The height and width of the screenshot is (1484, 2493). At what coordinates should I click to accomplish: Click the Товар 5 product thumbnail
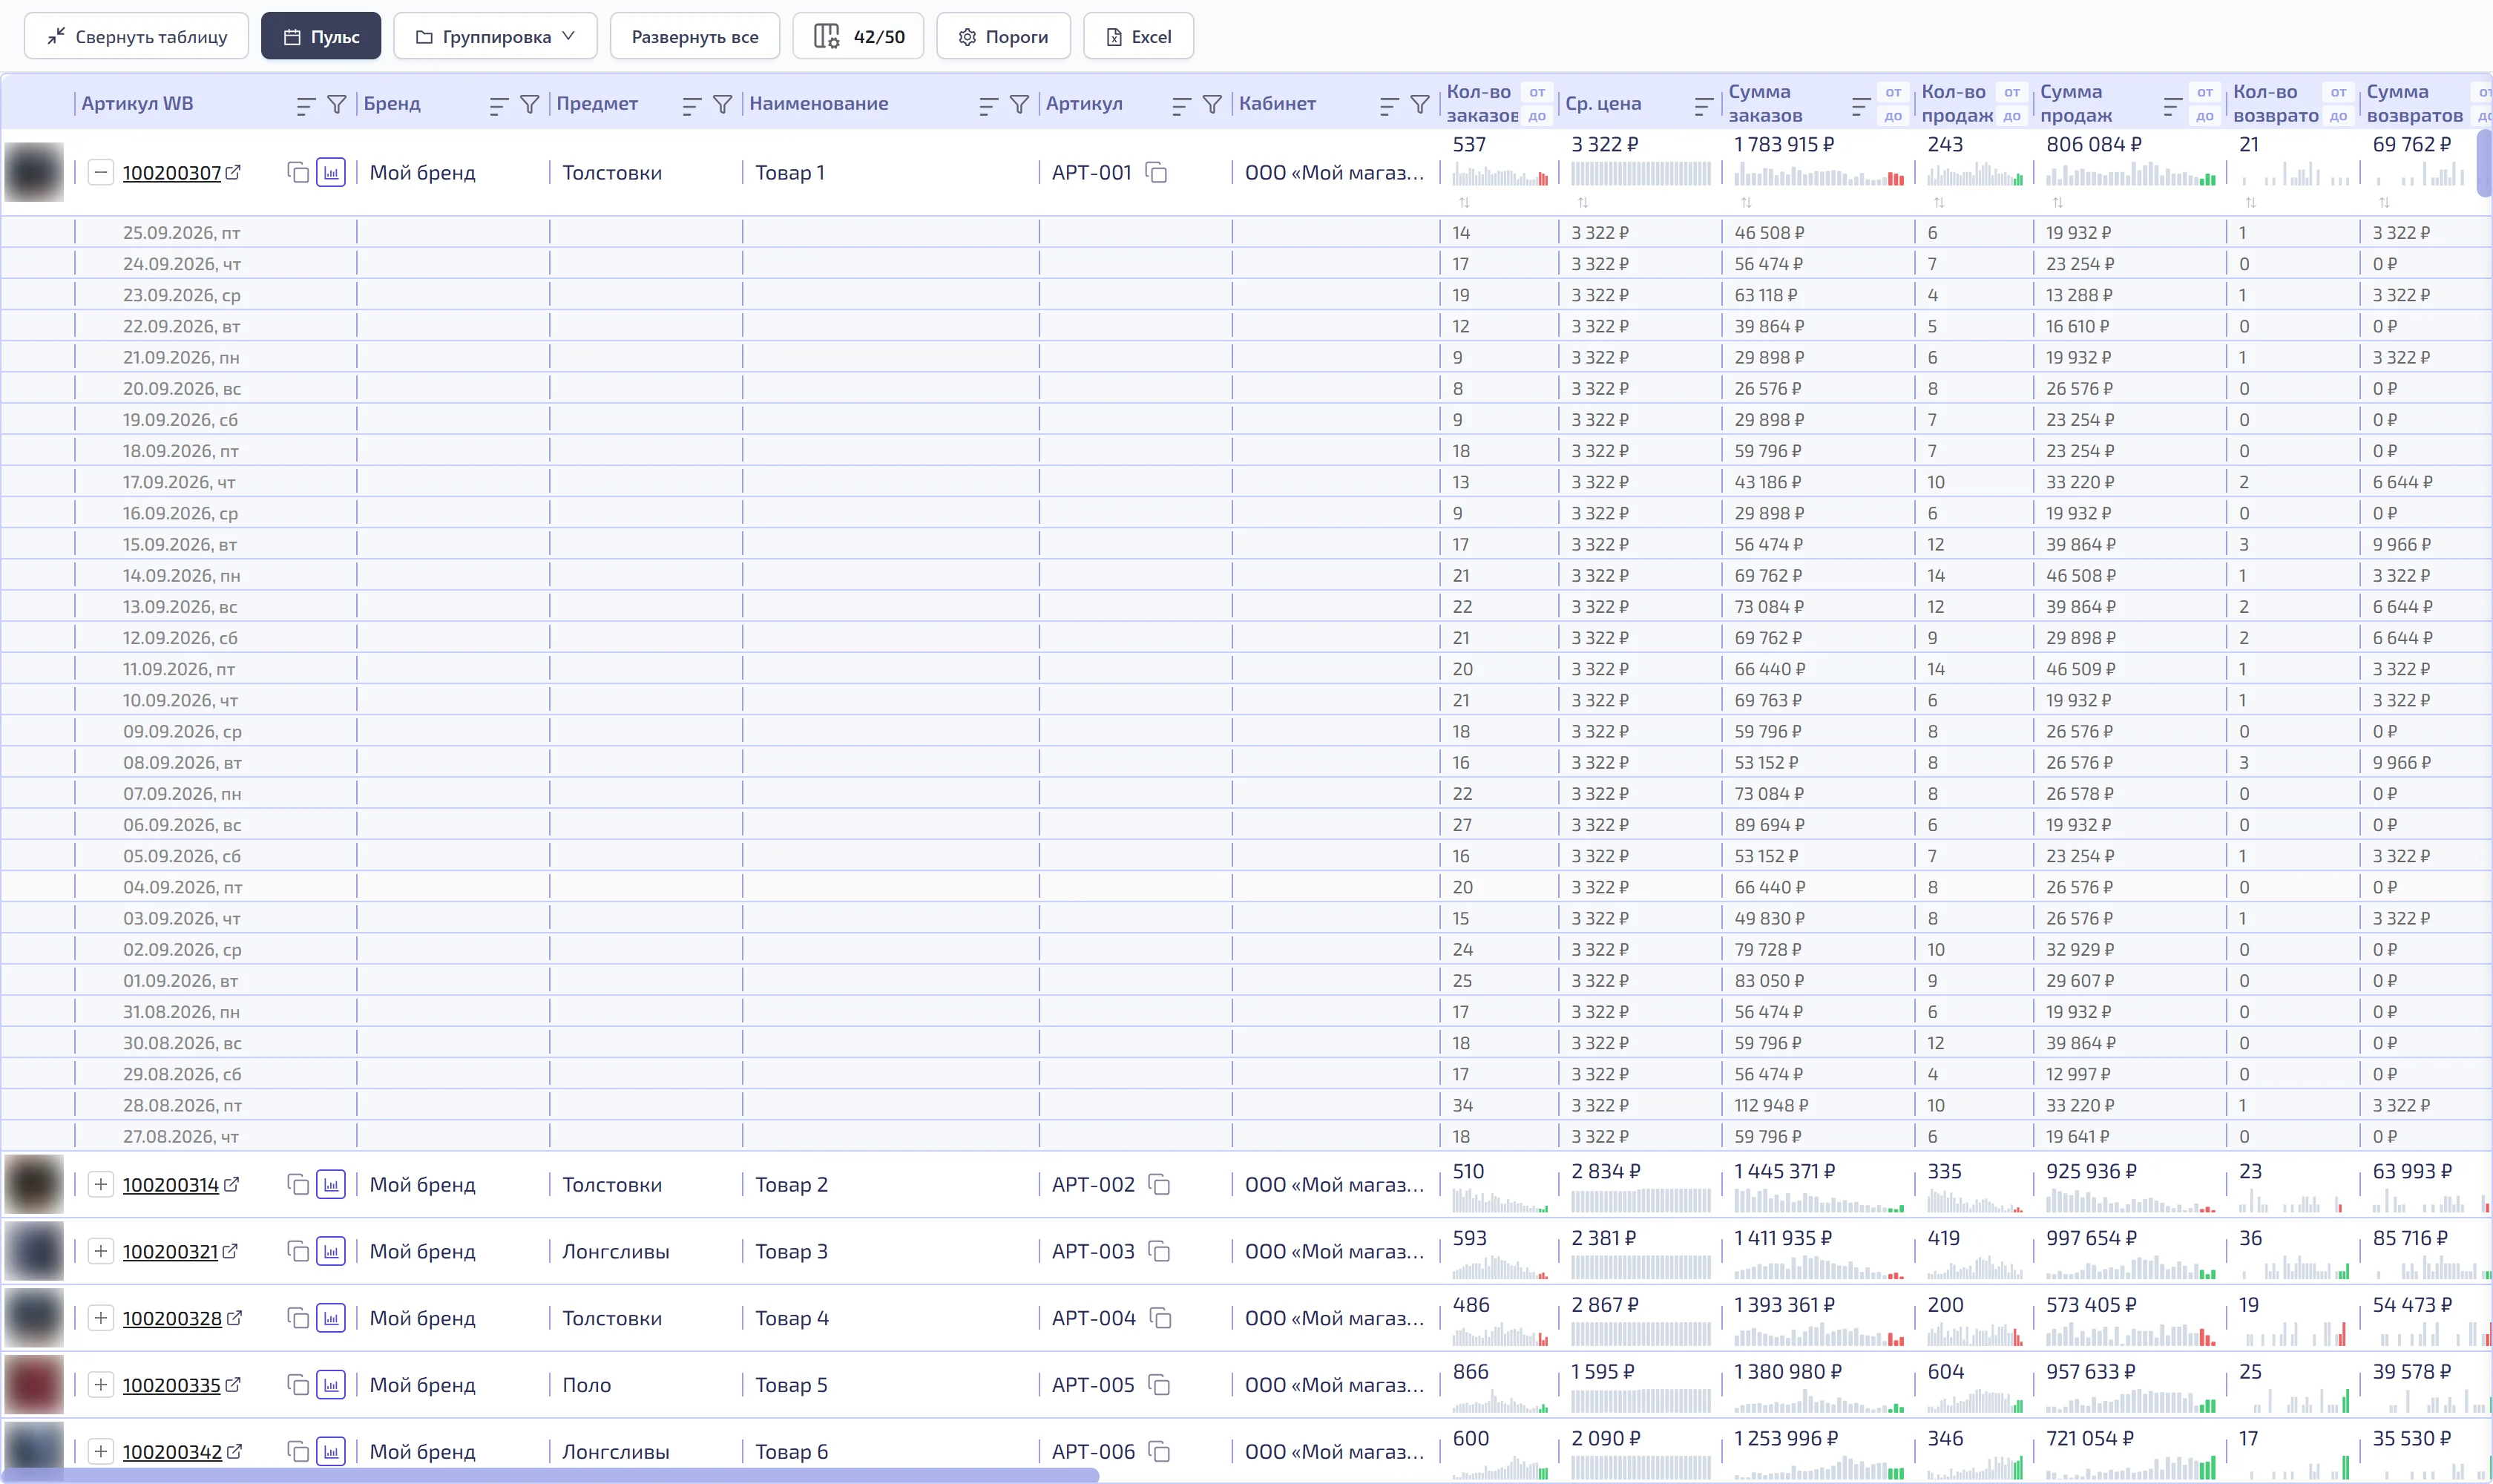point(34,1385)
